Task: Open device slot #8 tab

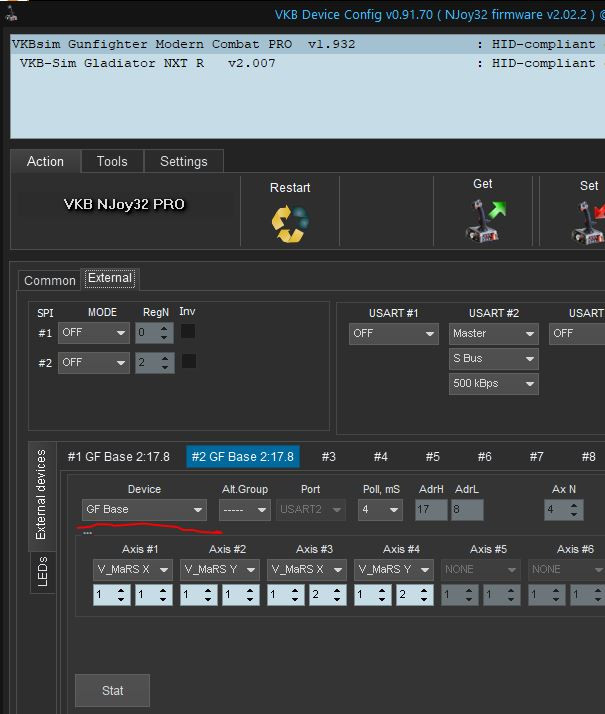Action: [x=588, y=457]
